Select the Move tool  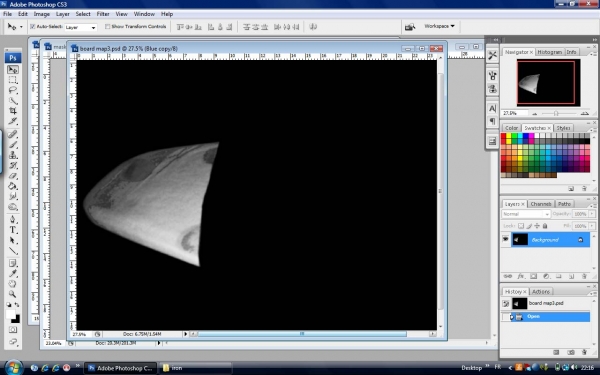(13, 70)
